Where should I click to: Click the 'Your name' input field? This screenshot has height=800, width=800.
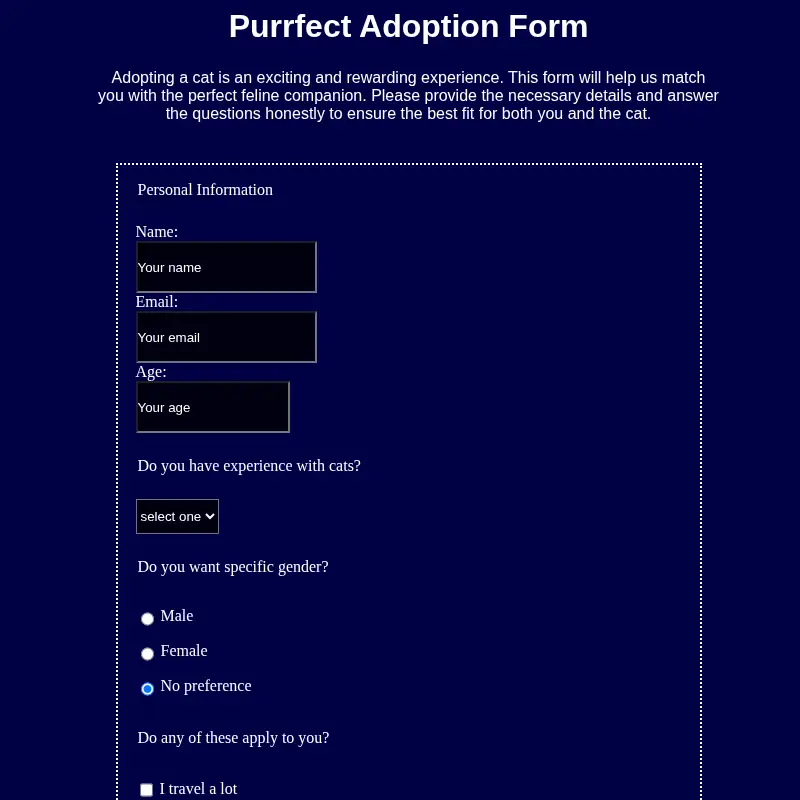226,267
